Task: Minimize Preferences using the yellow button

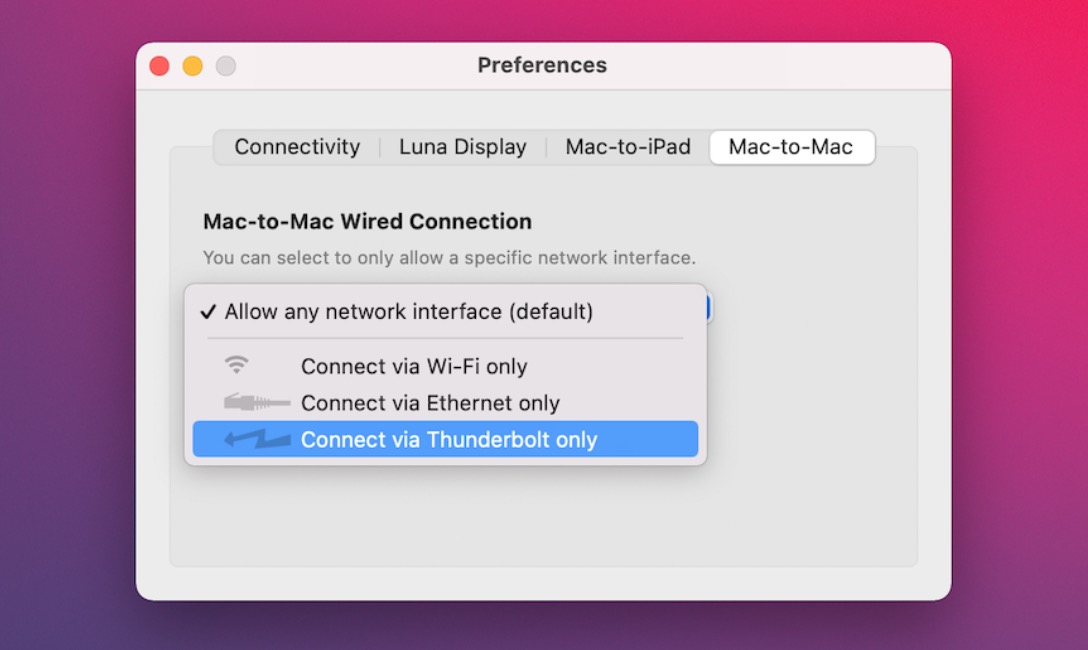Action: (x=193, y=66)
